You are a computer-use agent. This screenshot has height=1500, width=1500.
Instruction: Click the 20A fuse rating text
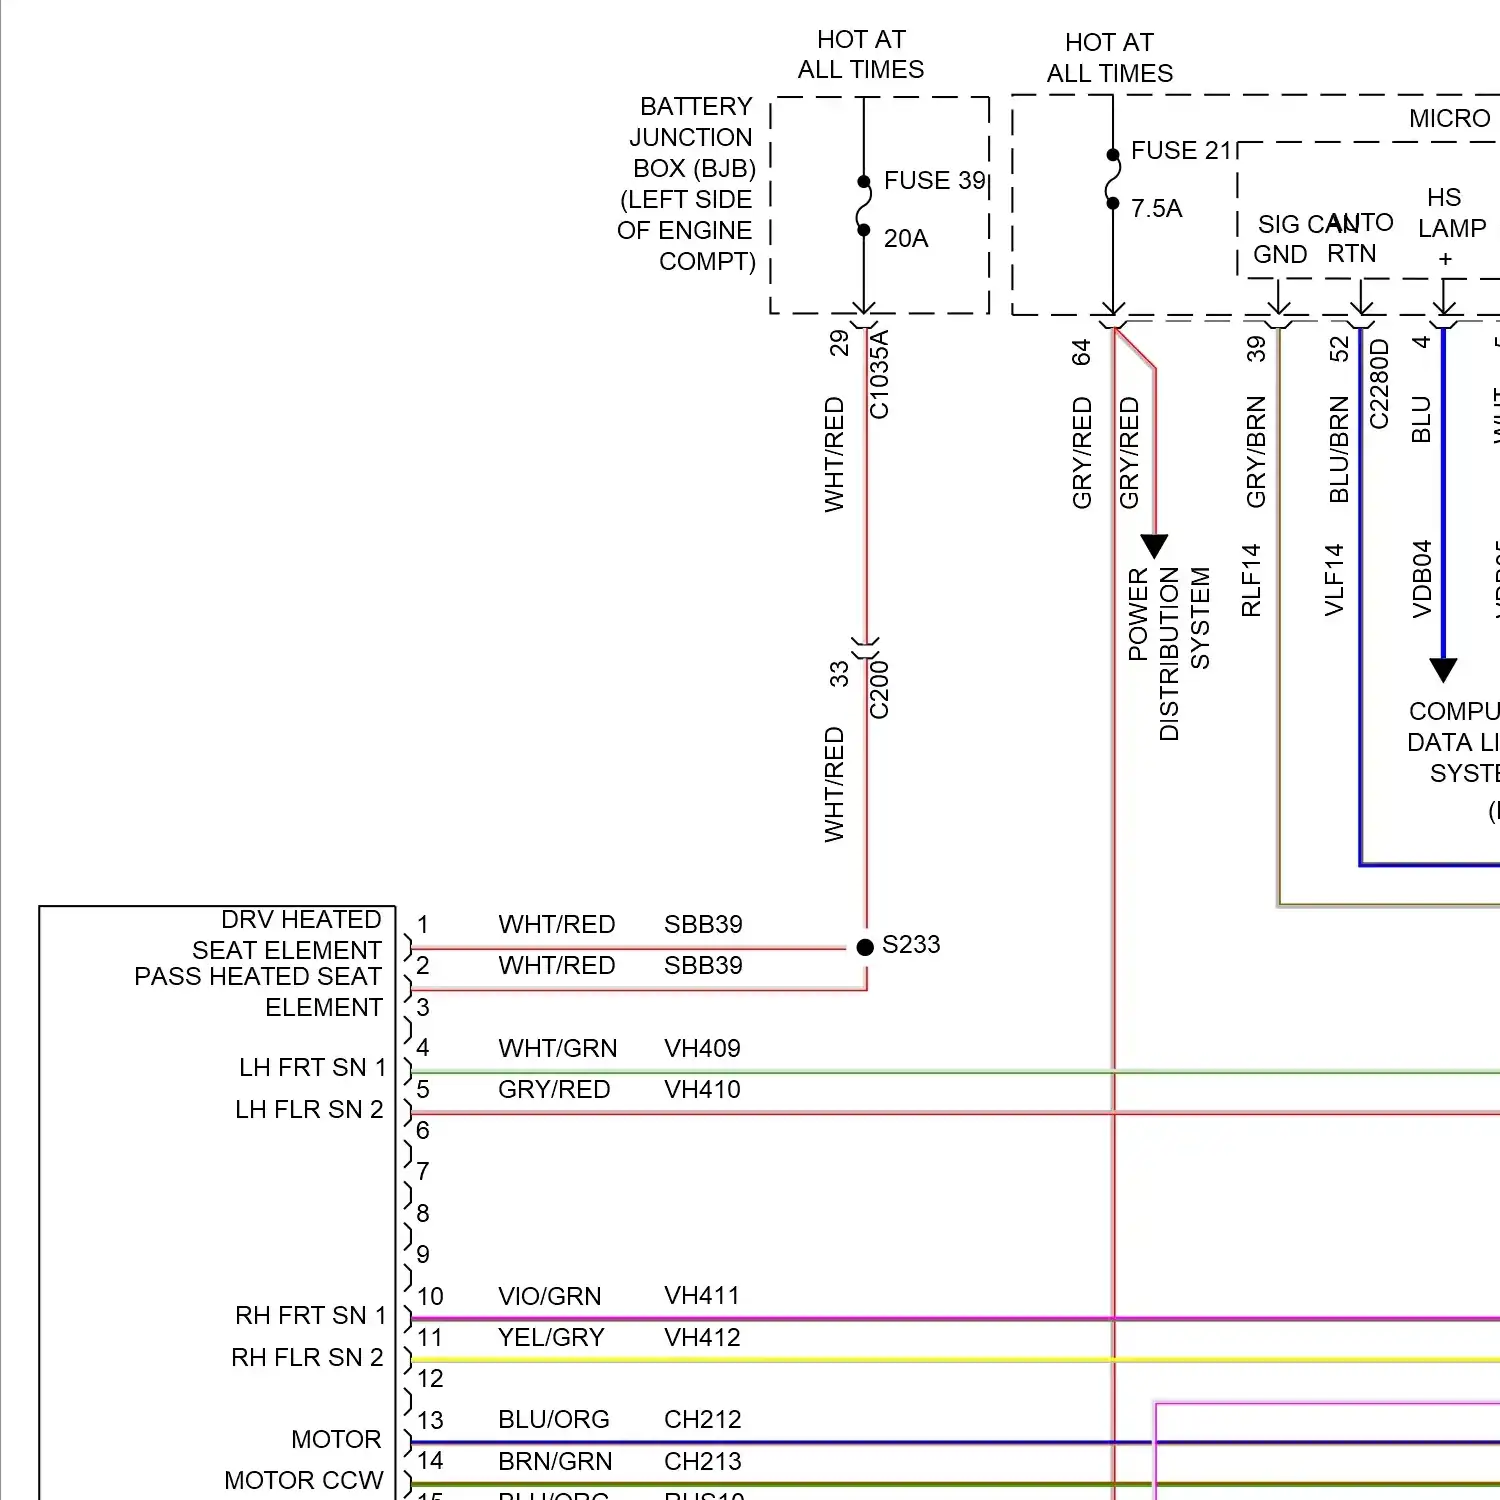(x=906, y=239)
